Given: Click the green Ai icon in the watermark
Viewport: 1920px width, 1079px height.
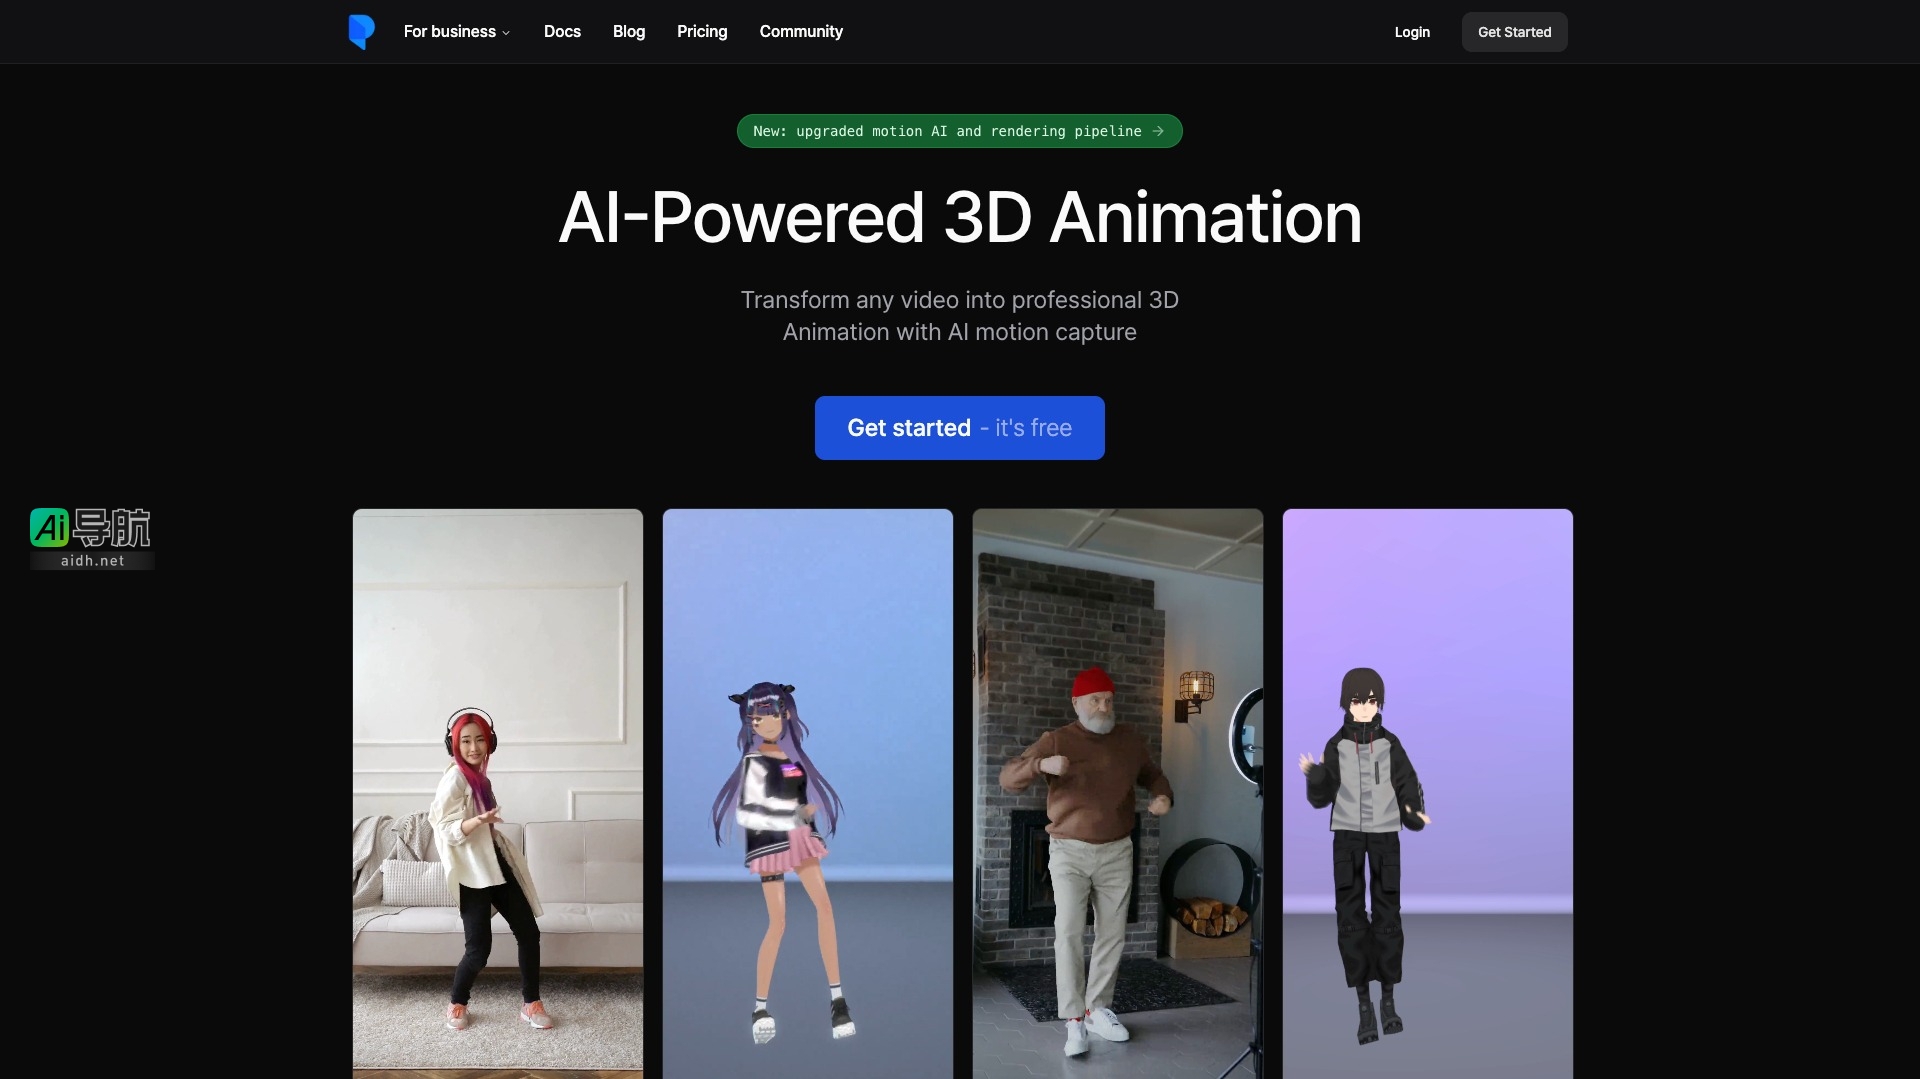Looking at the screenshot, I should pos(49,527).
